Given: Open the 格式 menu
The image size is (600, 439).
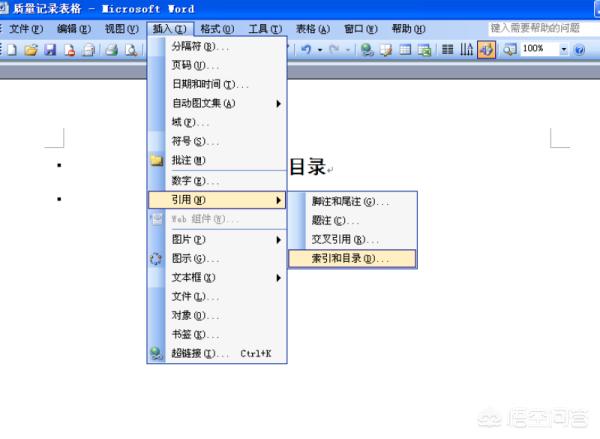Looking at the screenshot, I should coord(217,29).
